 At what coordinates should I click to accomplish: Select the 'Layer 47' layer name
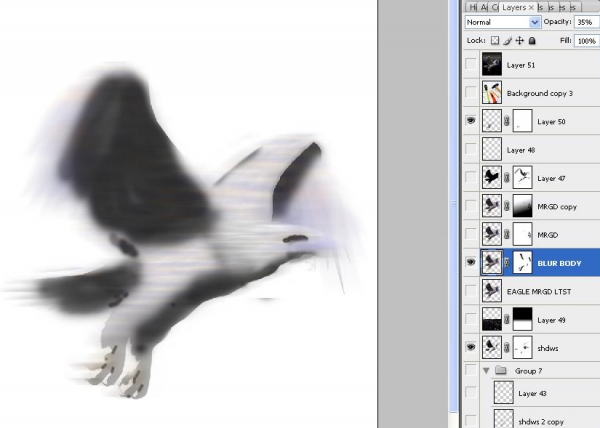(x=551, y=178)
